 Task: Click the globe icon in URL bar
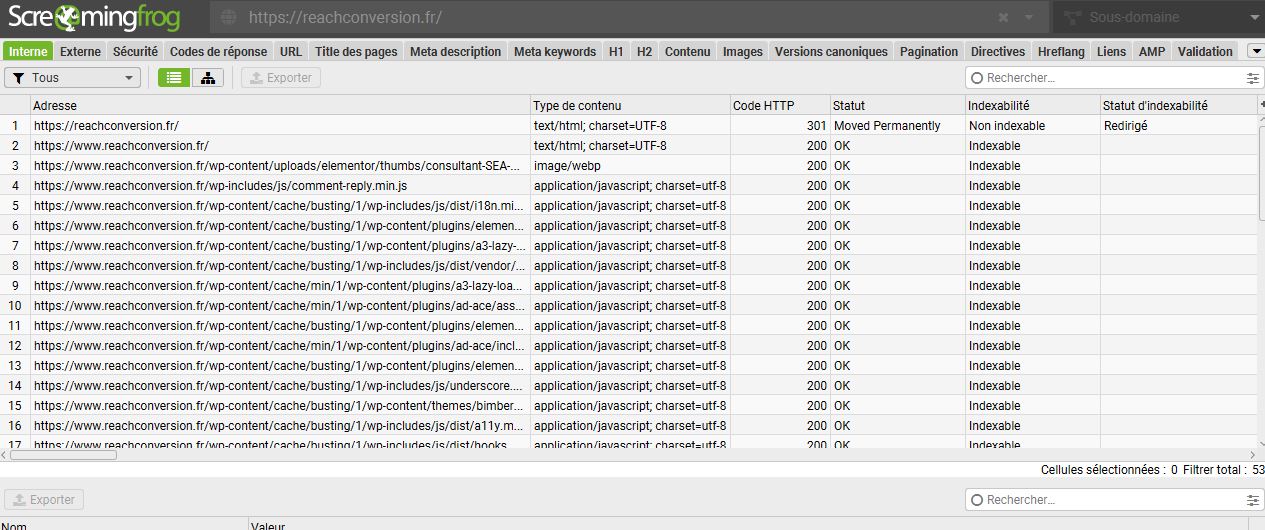[229, 18]
